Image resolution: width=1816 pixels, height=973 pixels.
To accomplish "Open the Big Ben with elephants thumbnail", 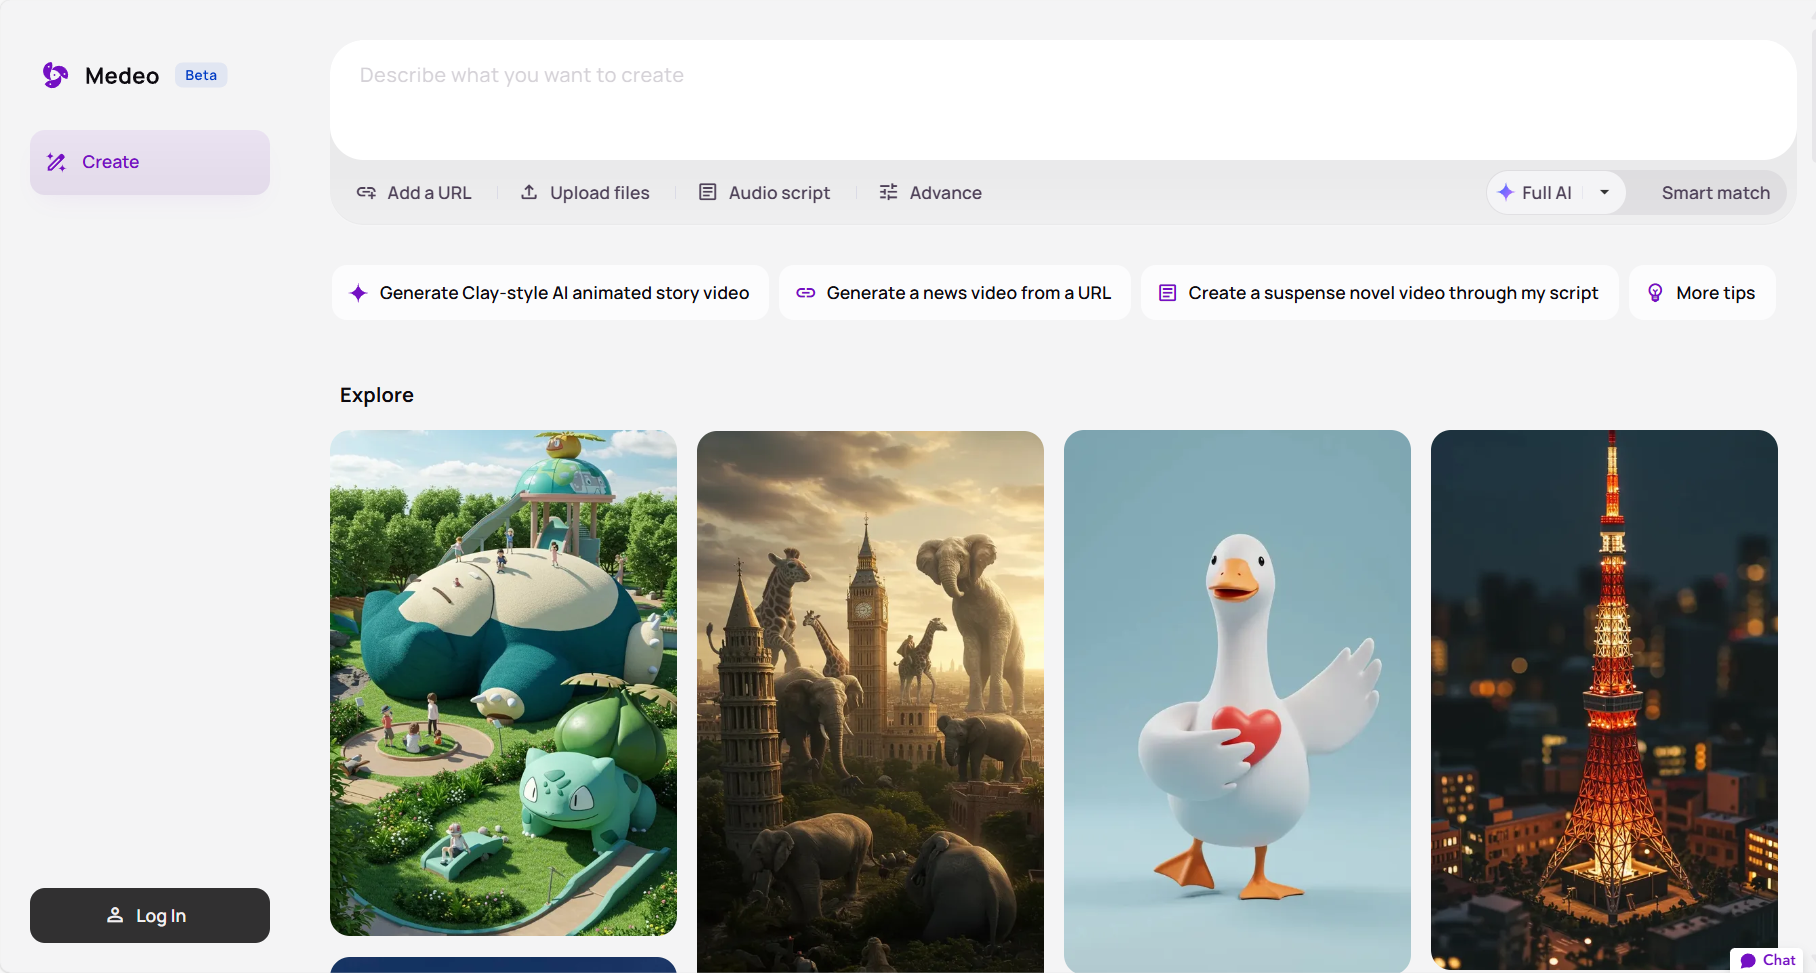I will [x=870, y=702].
